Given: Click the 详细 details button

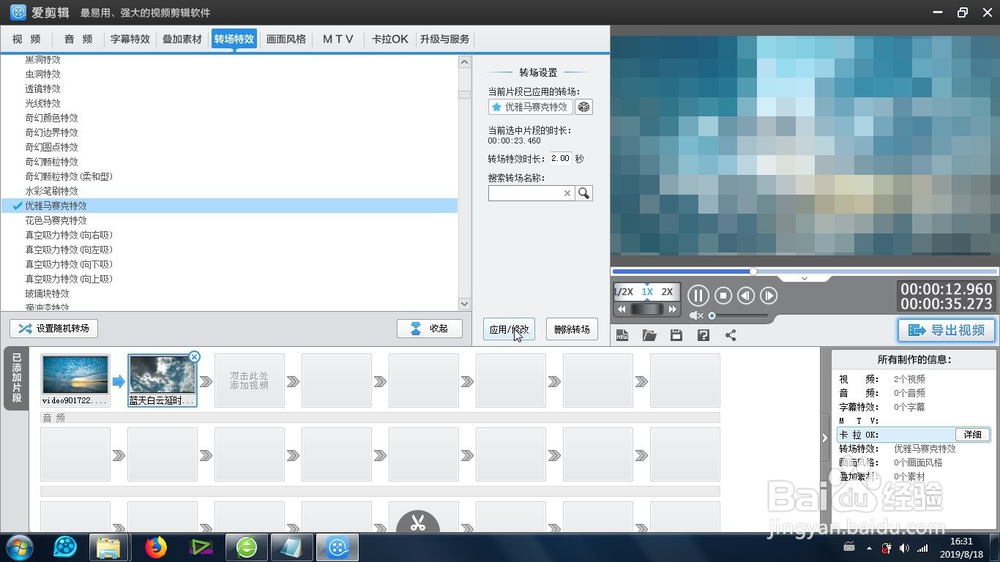Looking at the screenshot, I should pyautogui.click(x=973, y=434).
